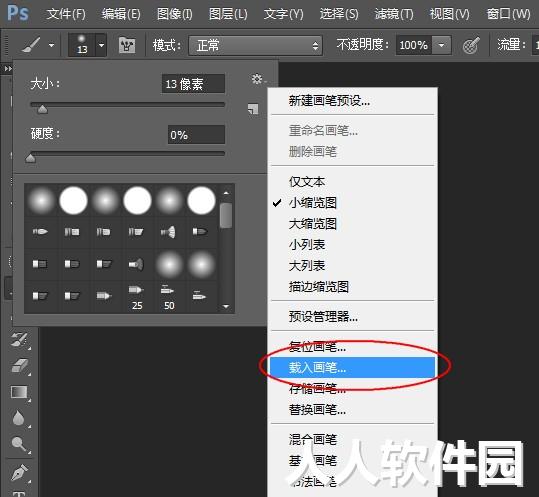Open the 窗口(W) menu
Image resolution: width=539 pixels, height=497 pixels.
[508, 14]
